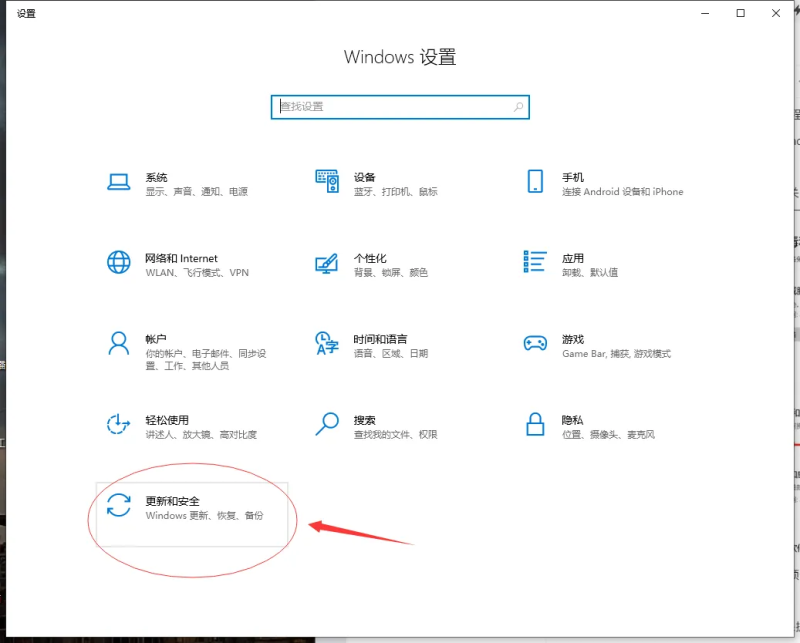Open the 个性化 (Personalization) icon
Viewport: 800px width, 643px height.
(x=329, y=260)
